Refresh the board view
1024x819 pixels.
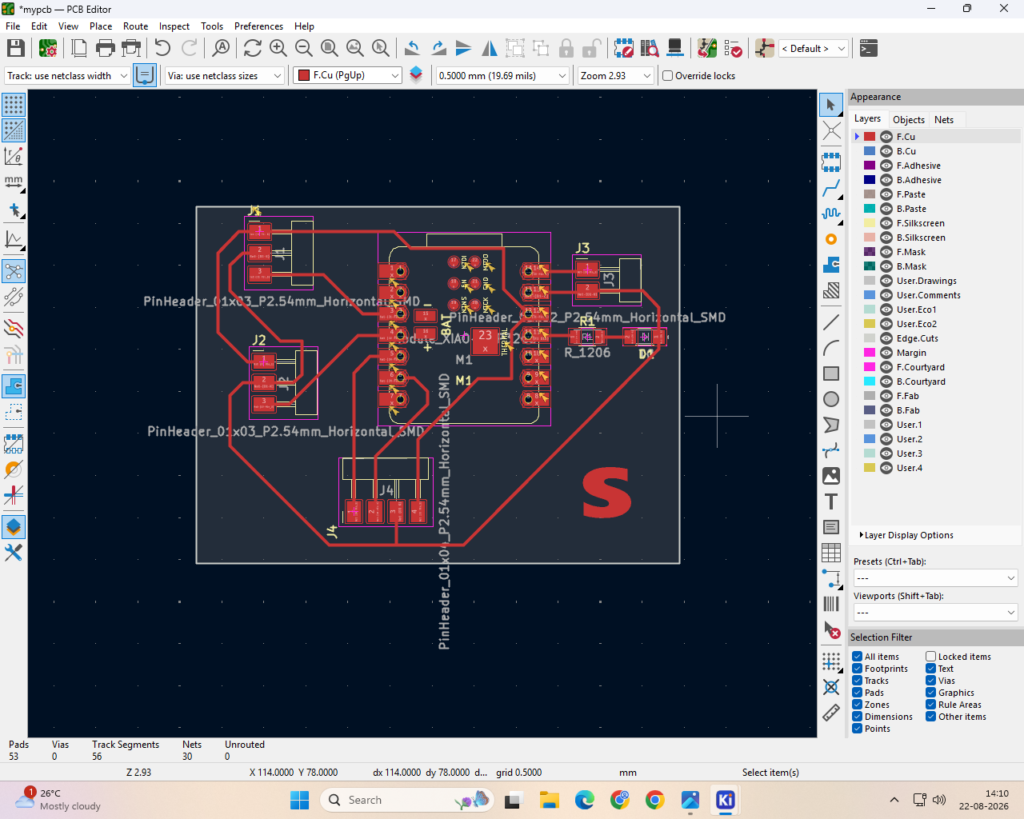pyautogui.click(x=252, y=48)
